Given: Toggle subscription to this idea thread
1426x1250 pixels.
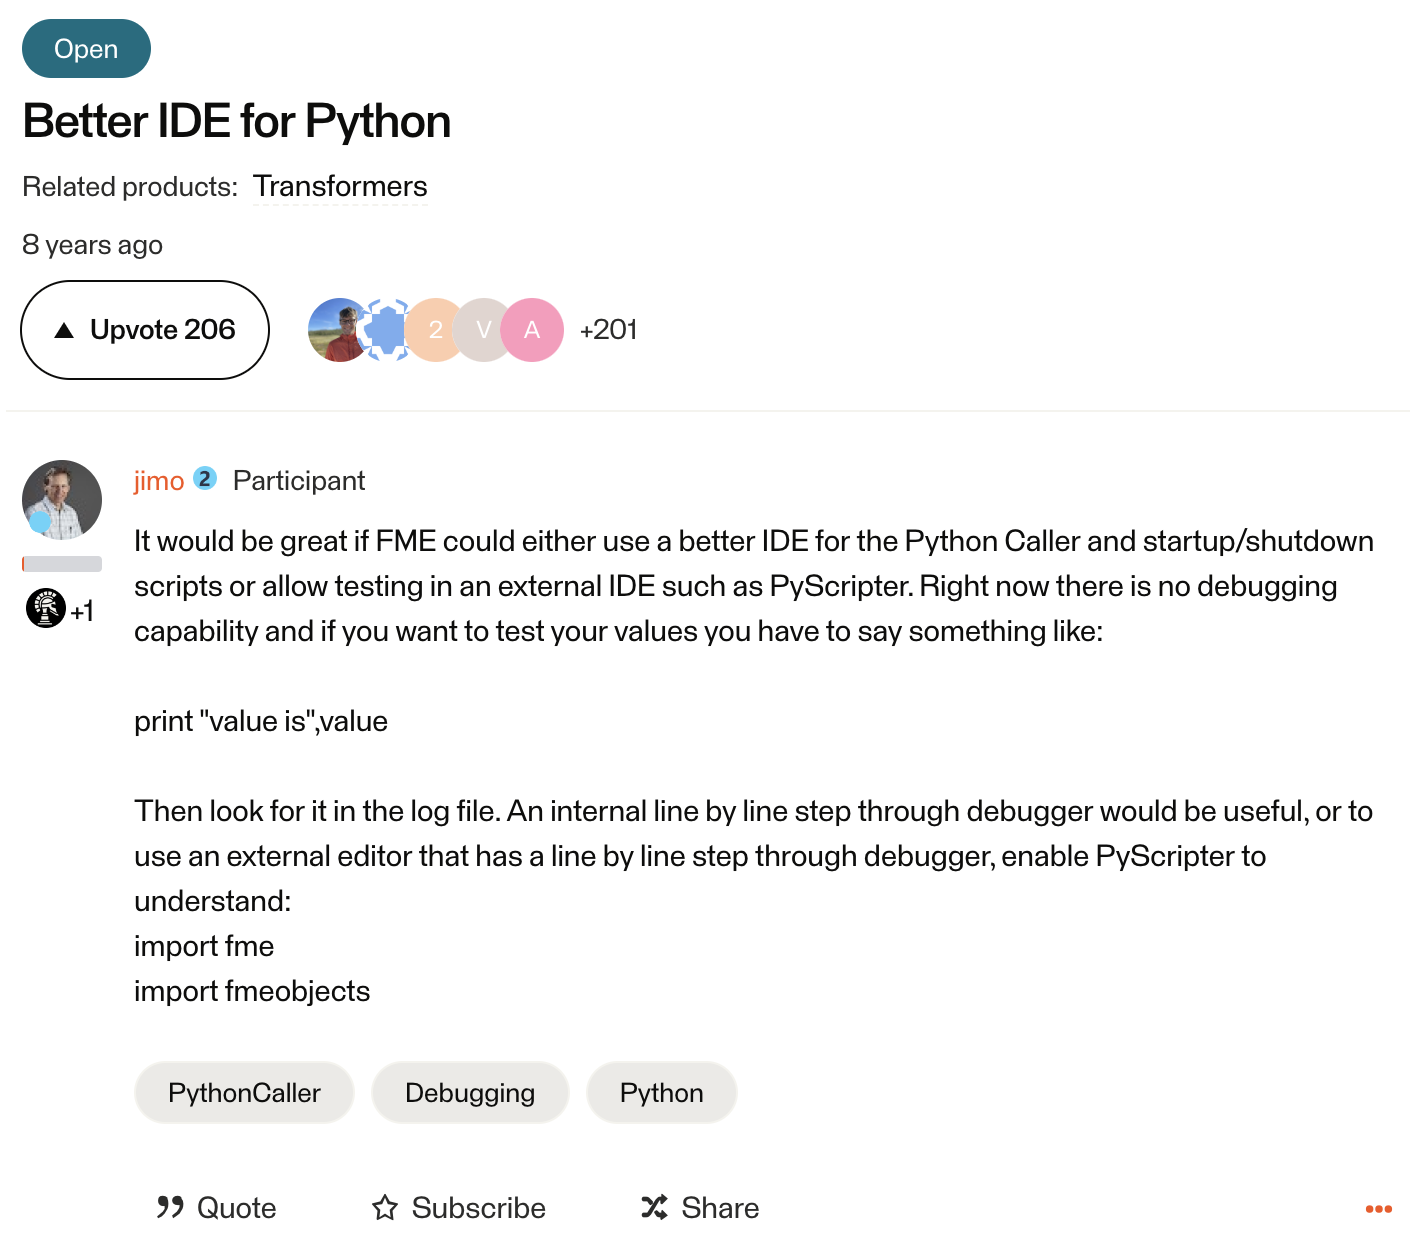Looking at the screenshot, I should [x=457, y=1207].
